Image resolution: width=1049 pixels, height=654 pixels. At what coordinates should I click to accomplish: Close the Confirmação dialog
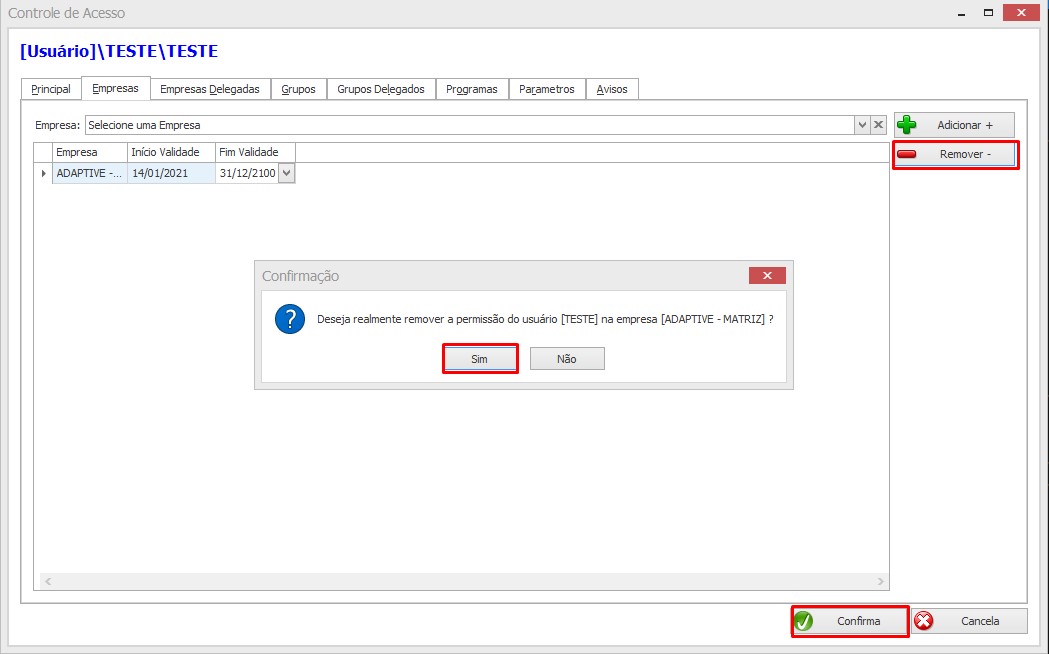[767, 276]
